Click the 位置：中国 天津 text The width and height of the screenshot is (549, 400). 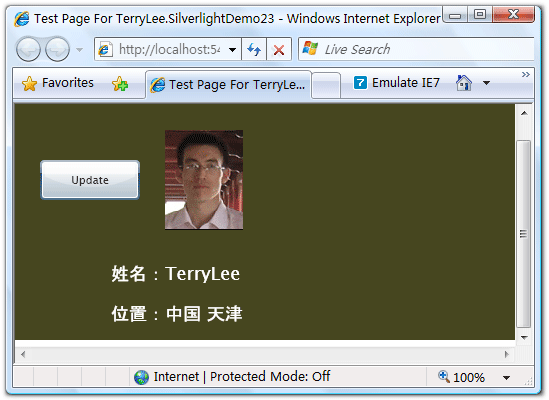click(x=177, y=313)
